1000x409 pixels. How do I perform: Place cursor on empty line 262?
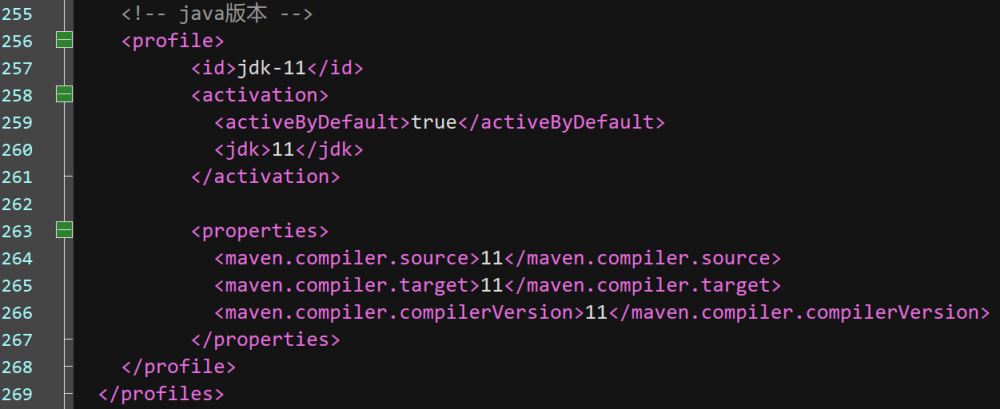[536, 204]
